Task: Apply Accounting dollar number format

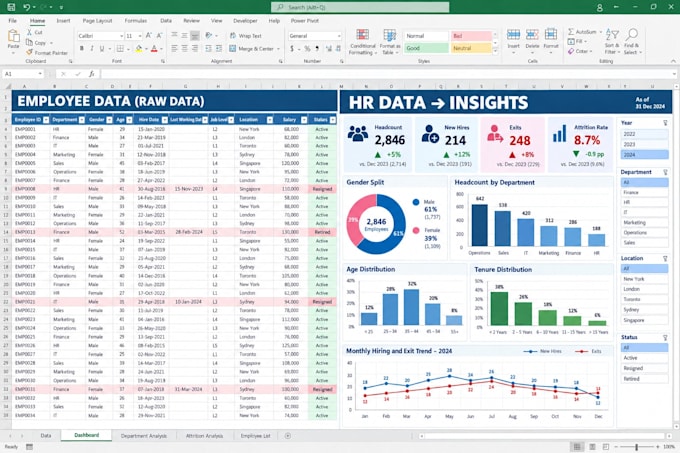Action: (292, 49)
